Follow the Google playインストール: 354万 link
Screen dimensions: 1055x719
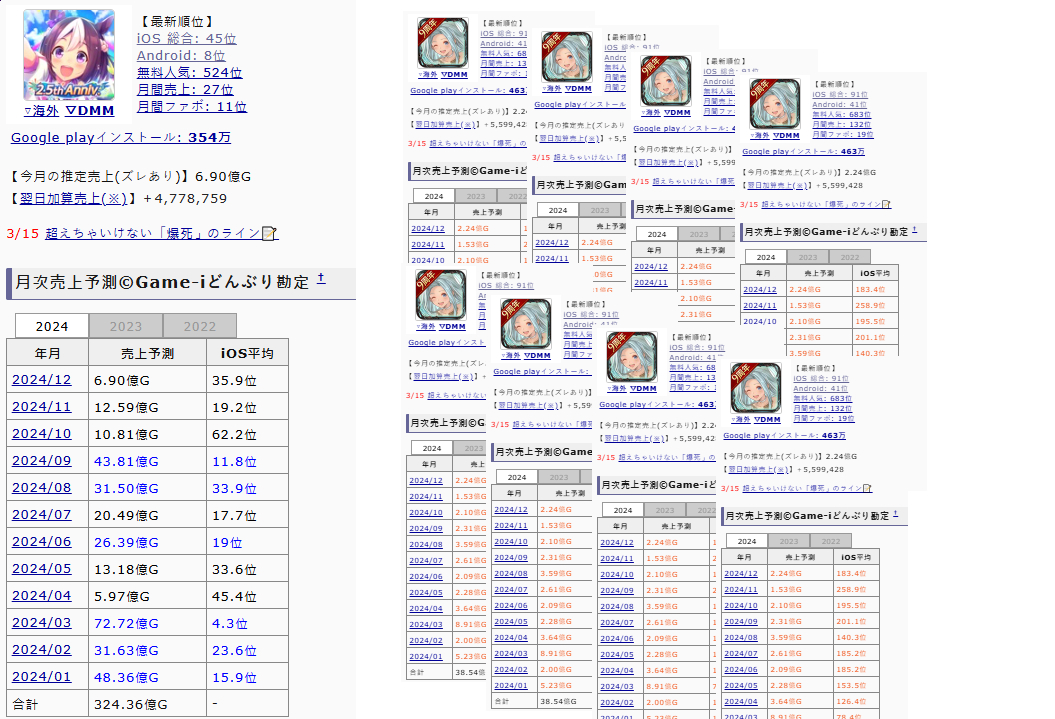click(x=121, y=137)
